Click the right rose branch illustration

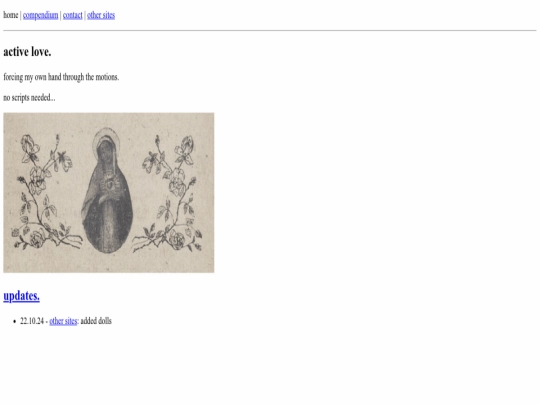click(x=168, y=193)
